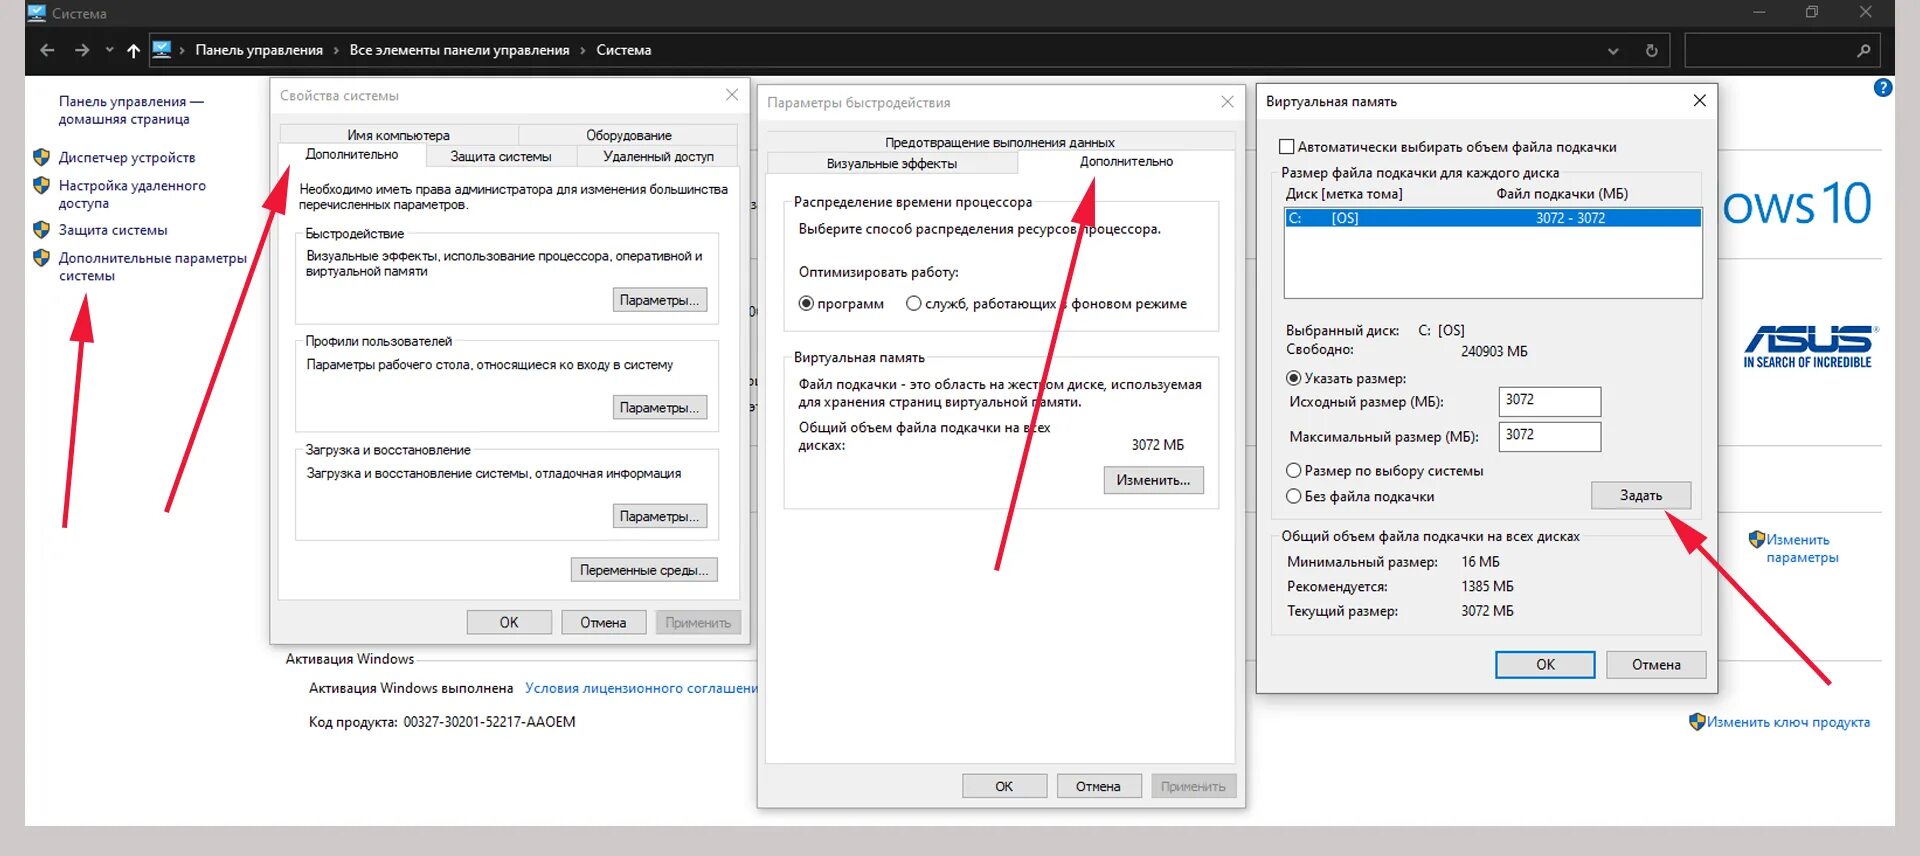This screenshot has width=1920, height=856.
Task: Select Указать размер radio button
Action: tap(1294, 378)
